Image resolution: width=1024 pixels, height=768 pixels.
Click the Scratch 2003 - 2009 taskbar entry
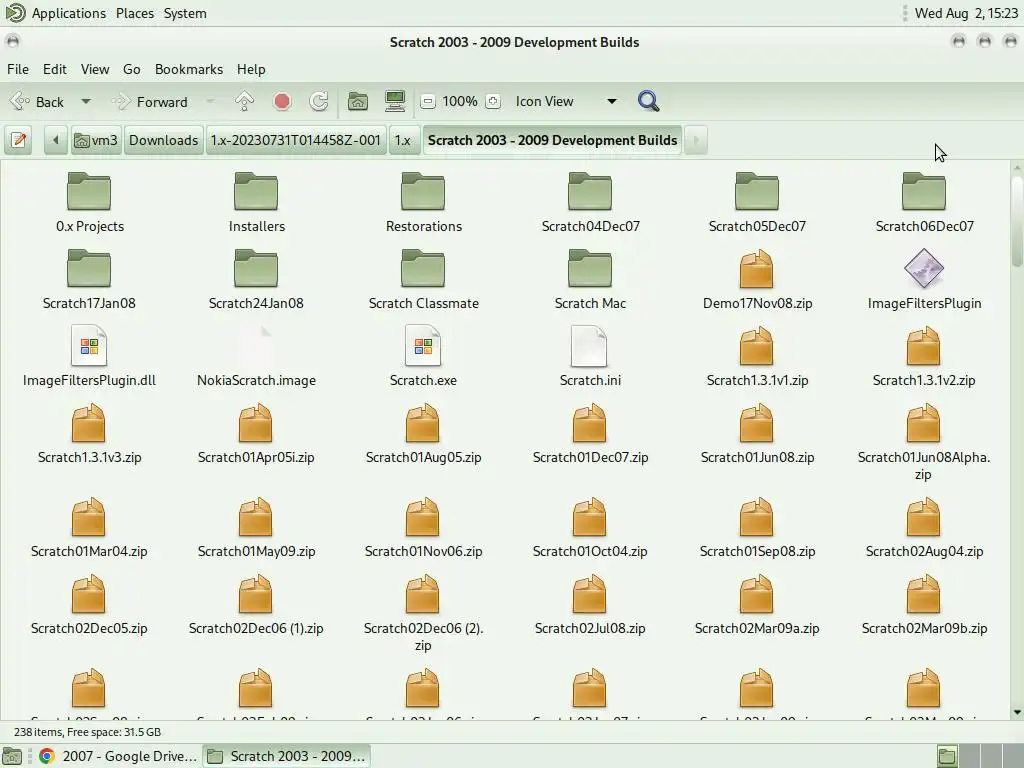click(x=286, y=756)
